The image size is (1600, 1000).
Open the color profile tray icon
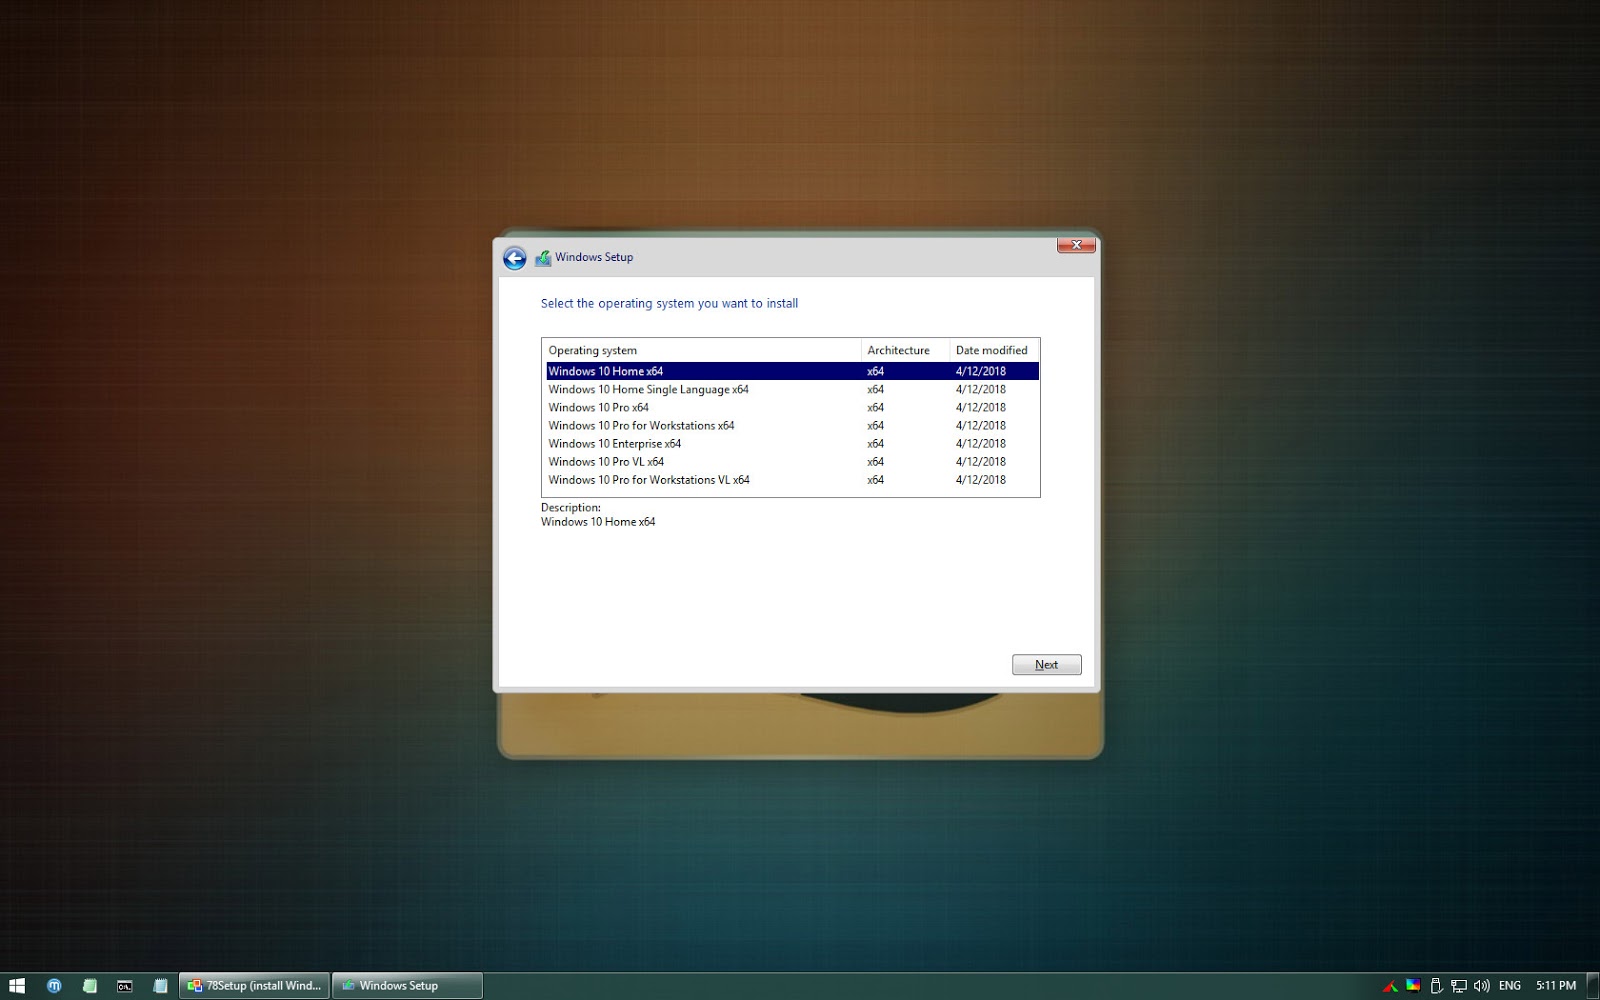(1411, 985)
